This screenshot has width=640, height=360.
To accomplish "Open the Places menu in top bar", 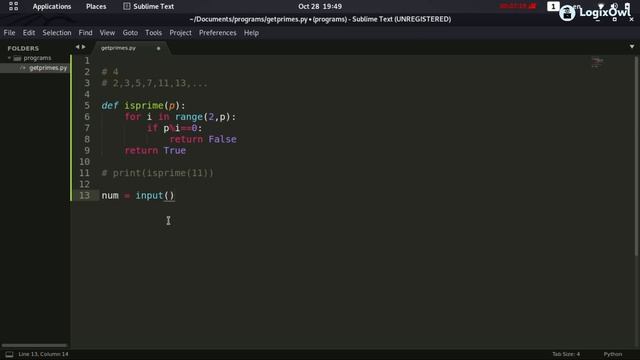I will (x=96, y=7).
